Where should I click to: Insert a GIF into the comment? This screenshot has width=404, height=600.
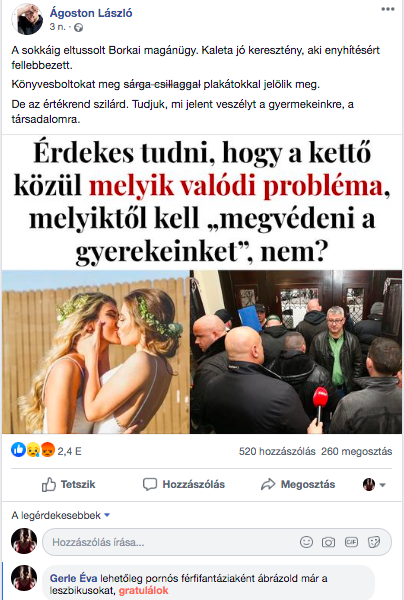point(351,542)
